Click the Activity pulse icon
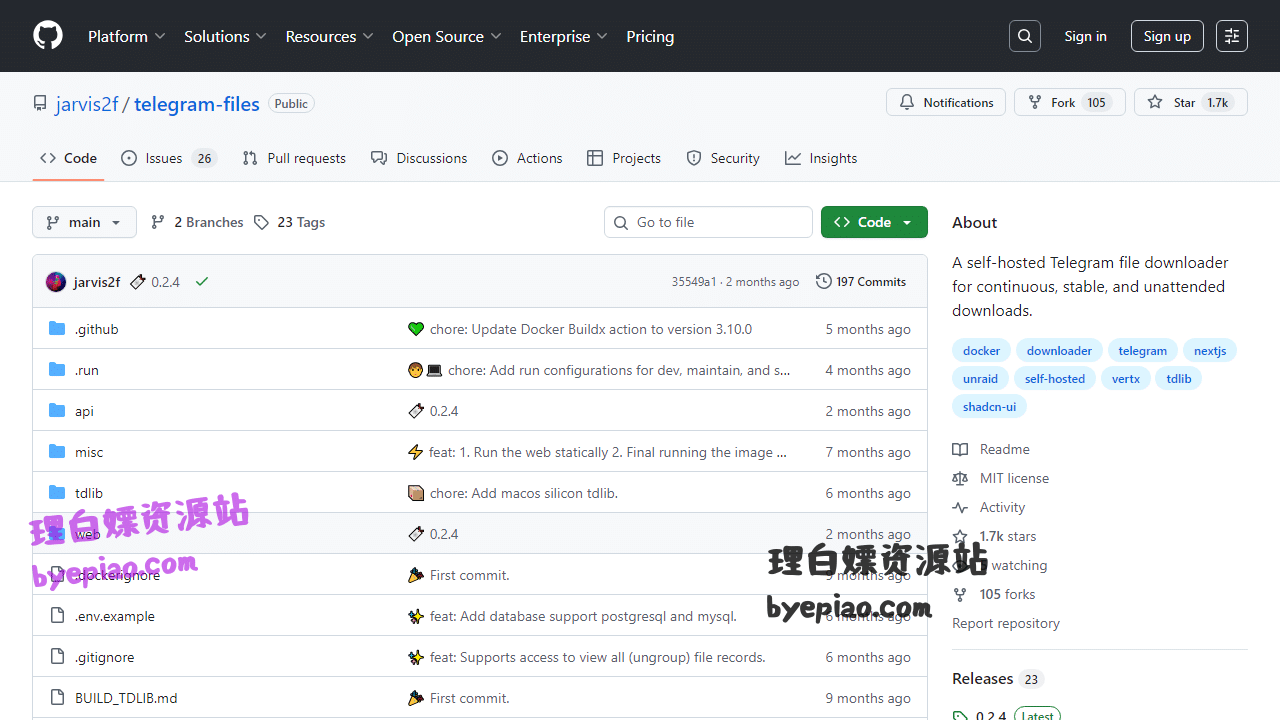Viewport: 1280px width, 720px height. [960, 507]
